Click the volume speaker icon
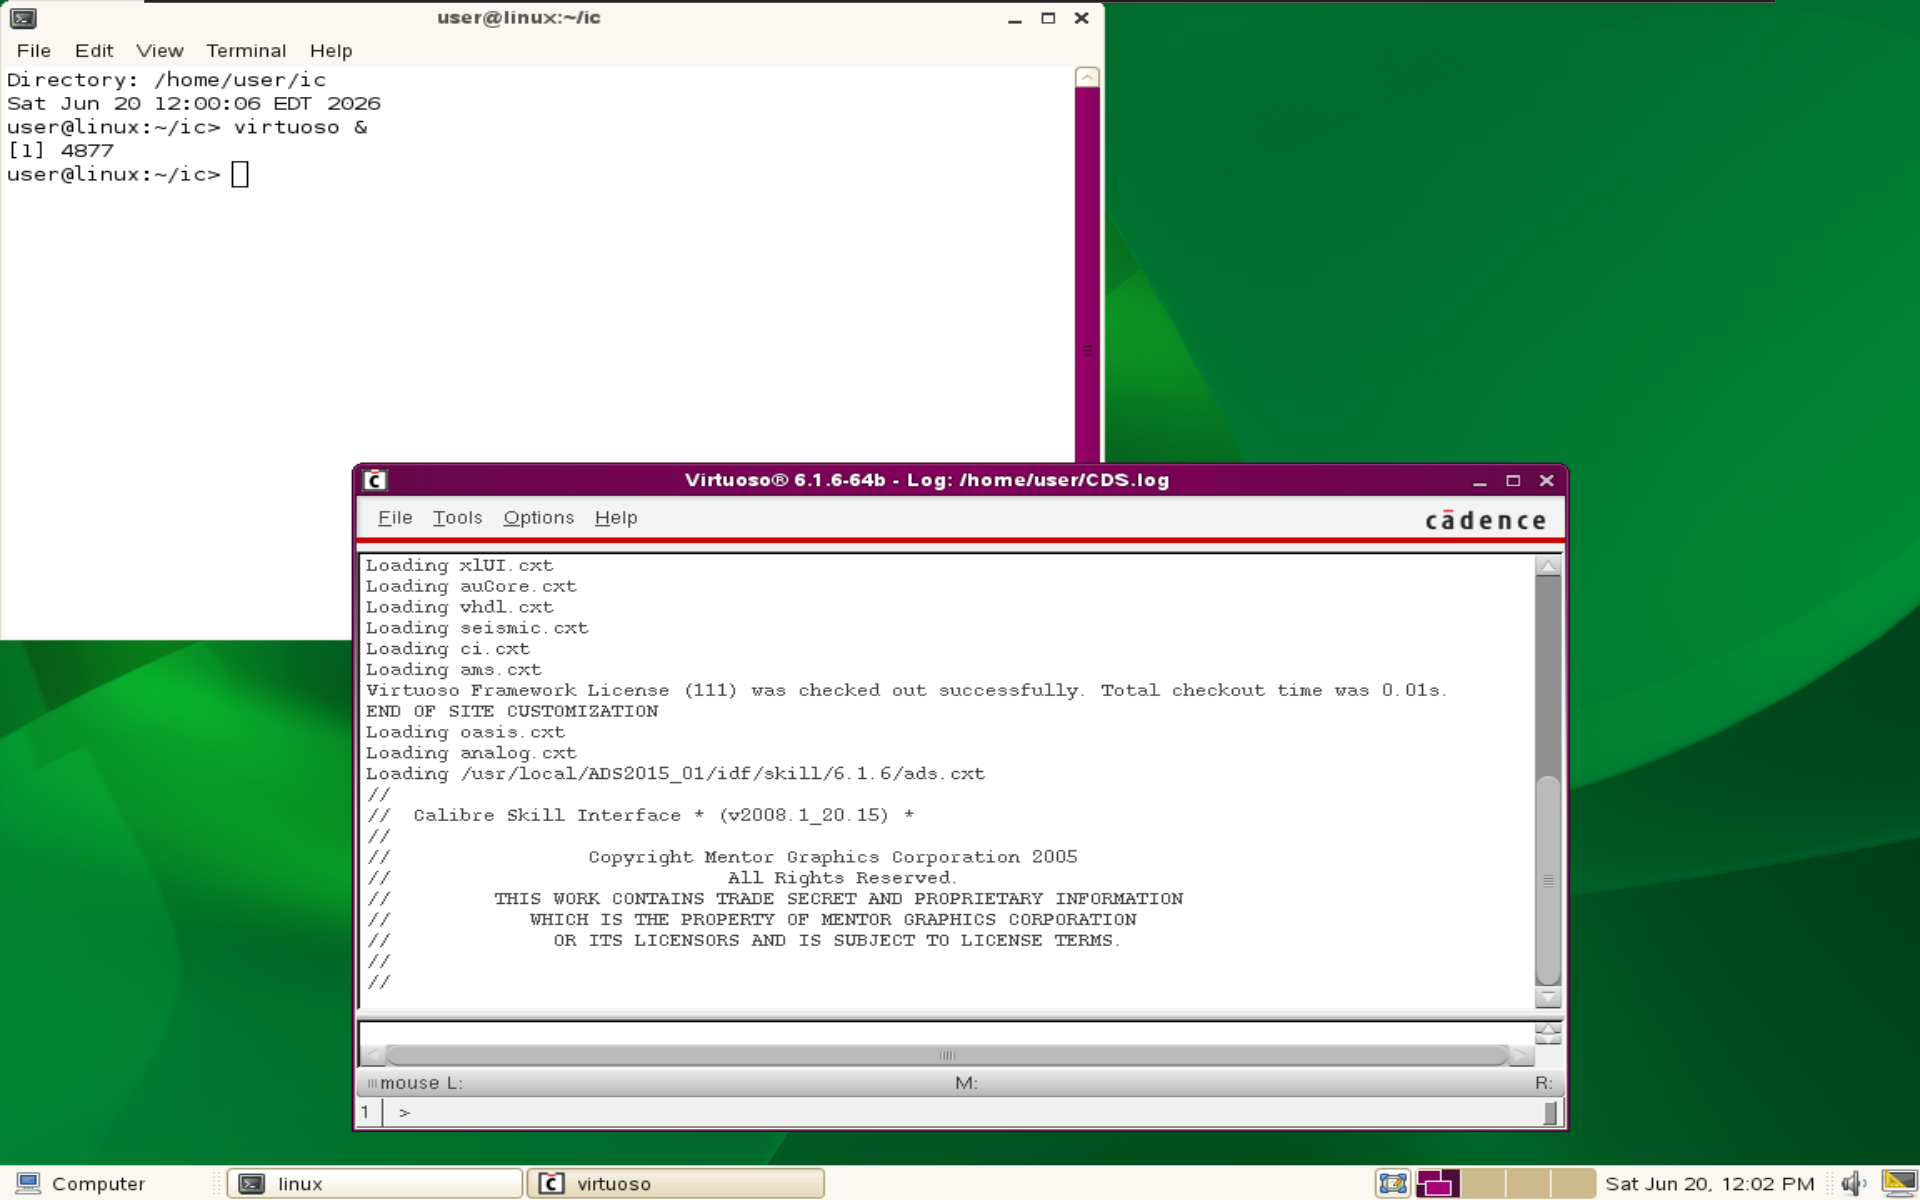 point(1853,1184)
